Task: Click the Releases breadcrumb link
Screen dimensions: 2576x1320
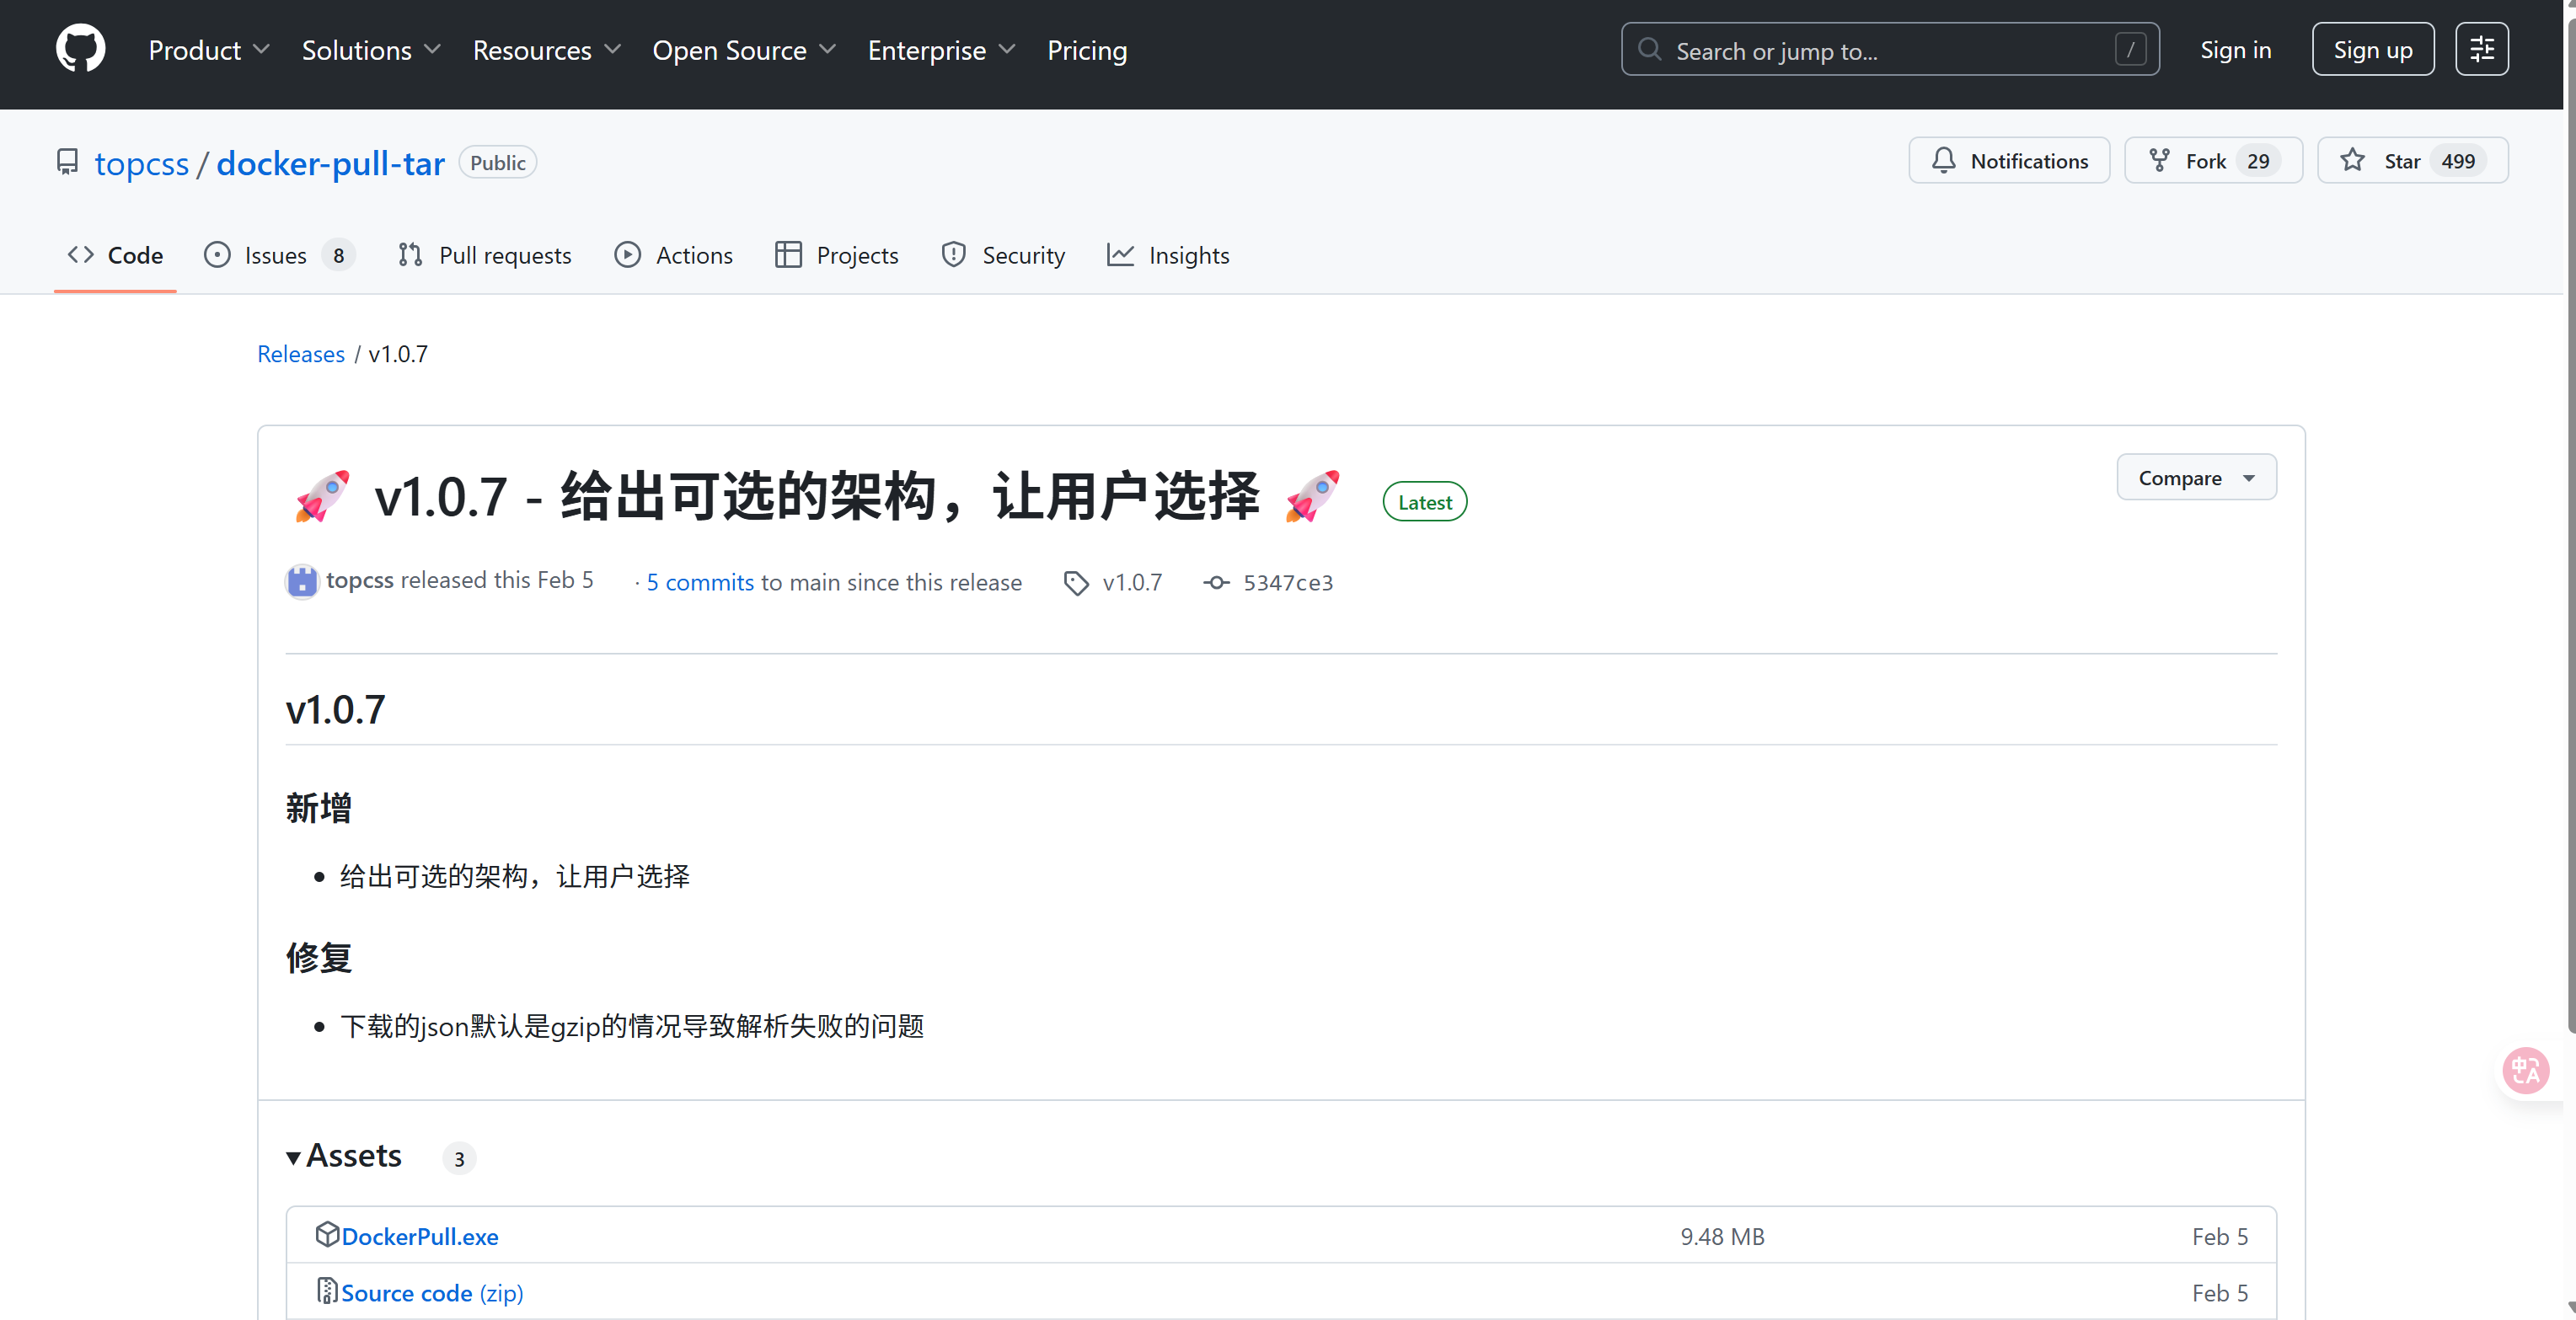Action: pos(300,354)
